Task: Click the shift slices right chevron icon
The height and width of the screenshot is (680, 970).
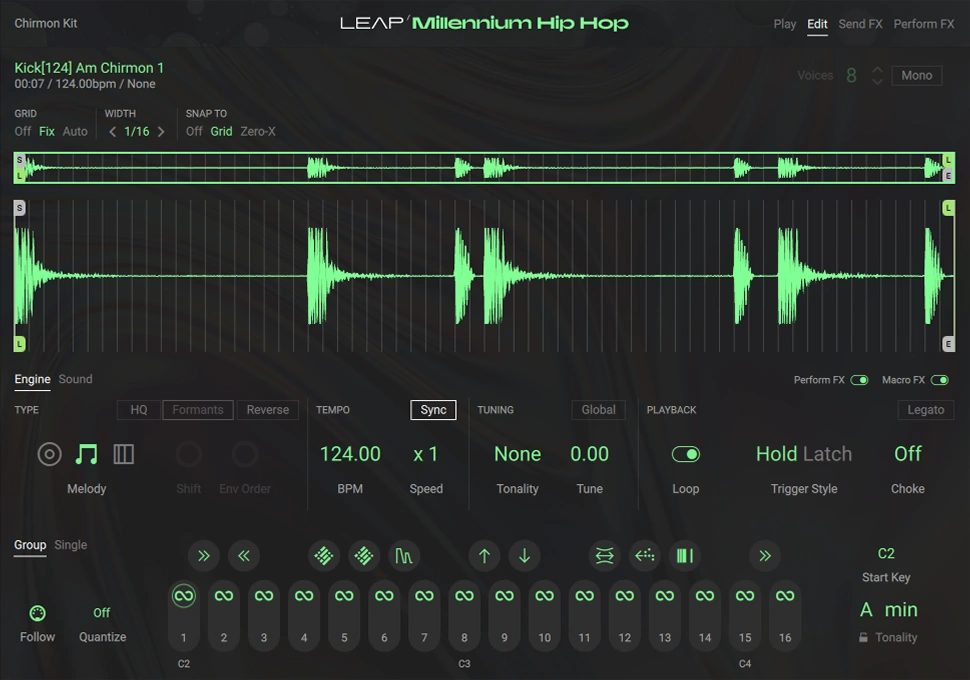Action: point(204,556)
